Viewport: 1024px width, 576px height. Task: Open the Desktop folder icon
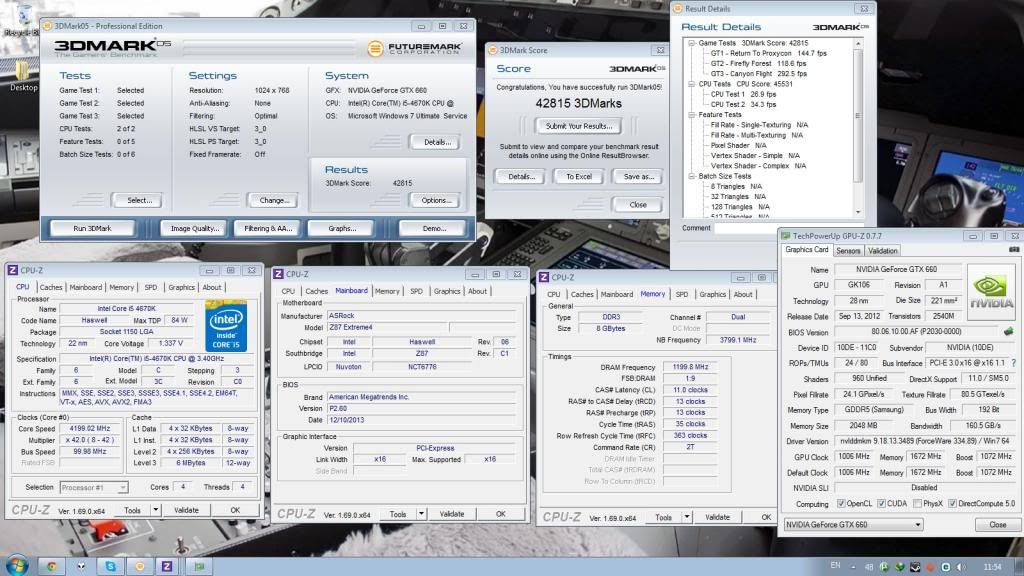click(x=22, y=75)
